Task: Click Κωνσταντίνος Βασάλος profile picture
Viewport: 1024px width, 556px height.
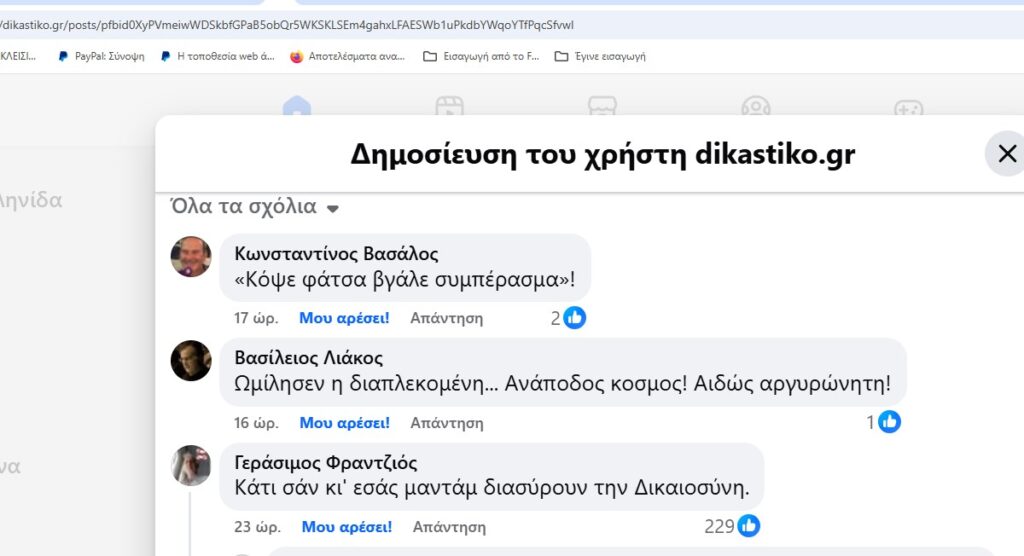Action: coord(191,257)
